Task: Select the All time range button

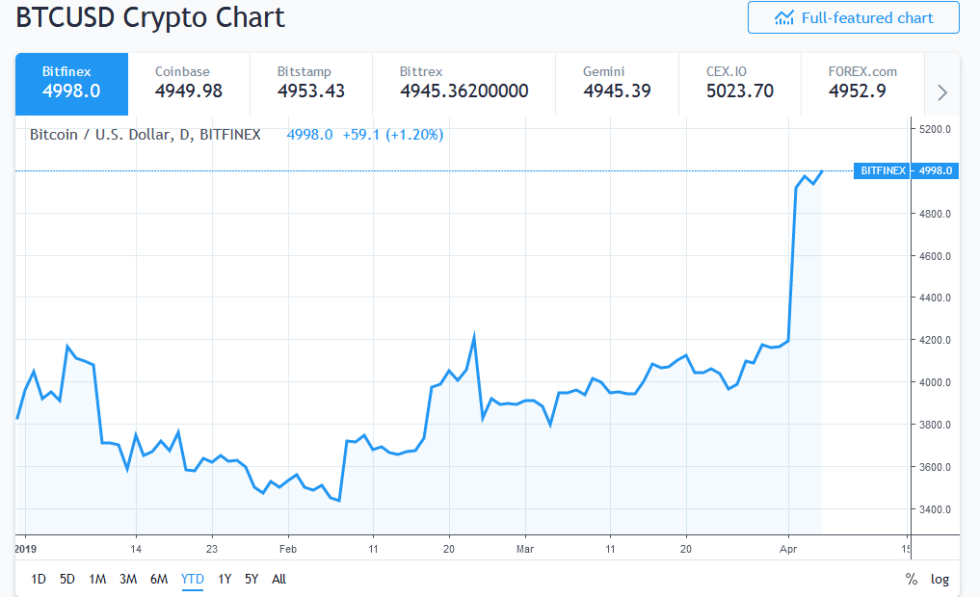Action: pyautogui.click(x=278, y=579)
